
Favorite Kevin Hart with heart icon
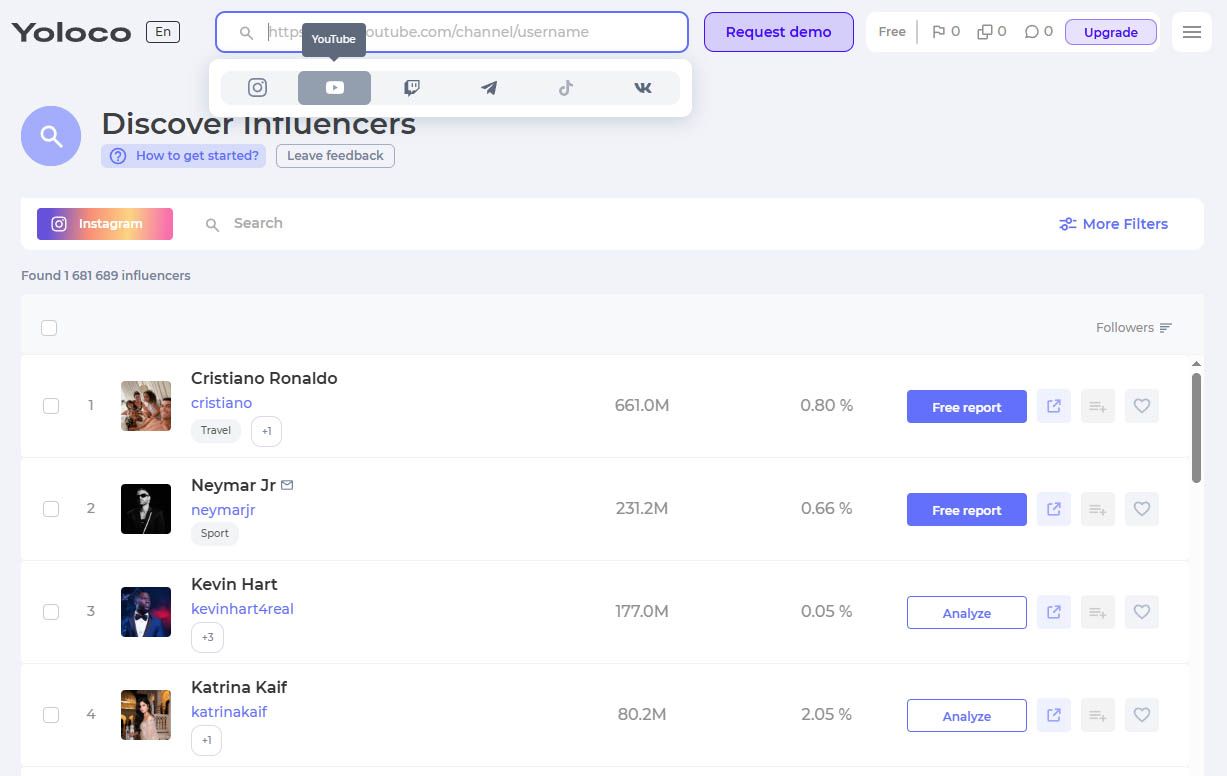coord(1142,612)
